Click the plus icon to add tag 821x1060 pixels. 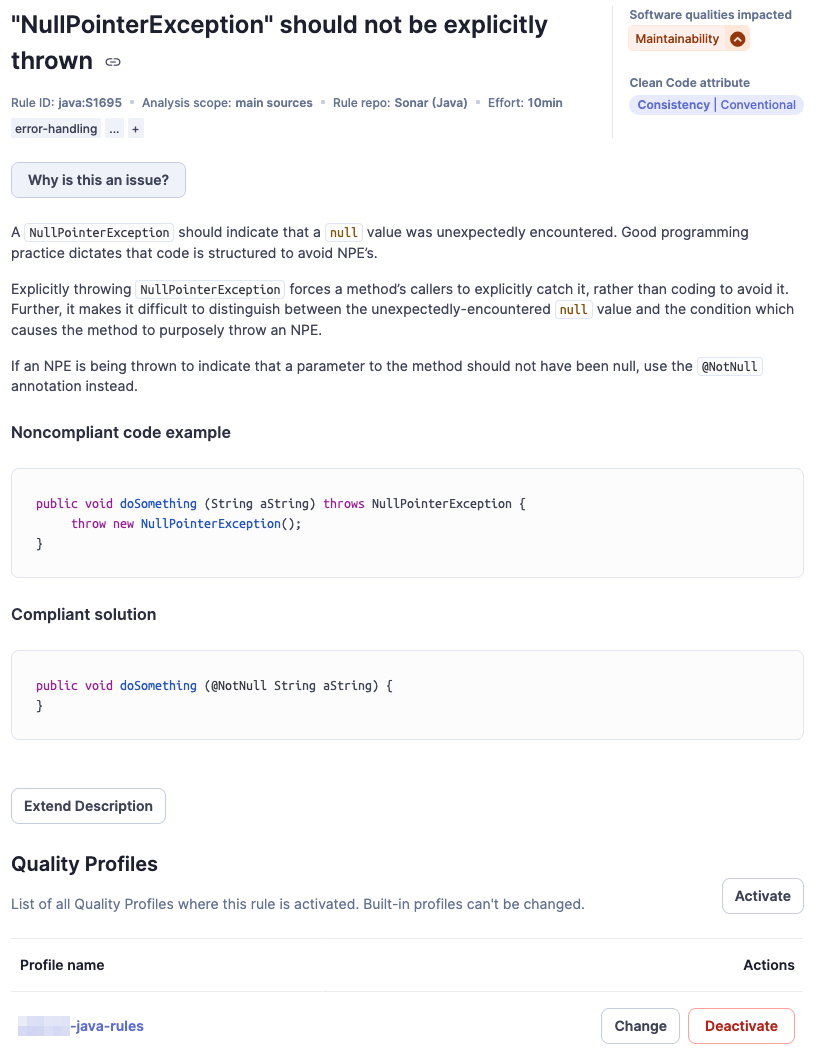(136, 129)
